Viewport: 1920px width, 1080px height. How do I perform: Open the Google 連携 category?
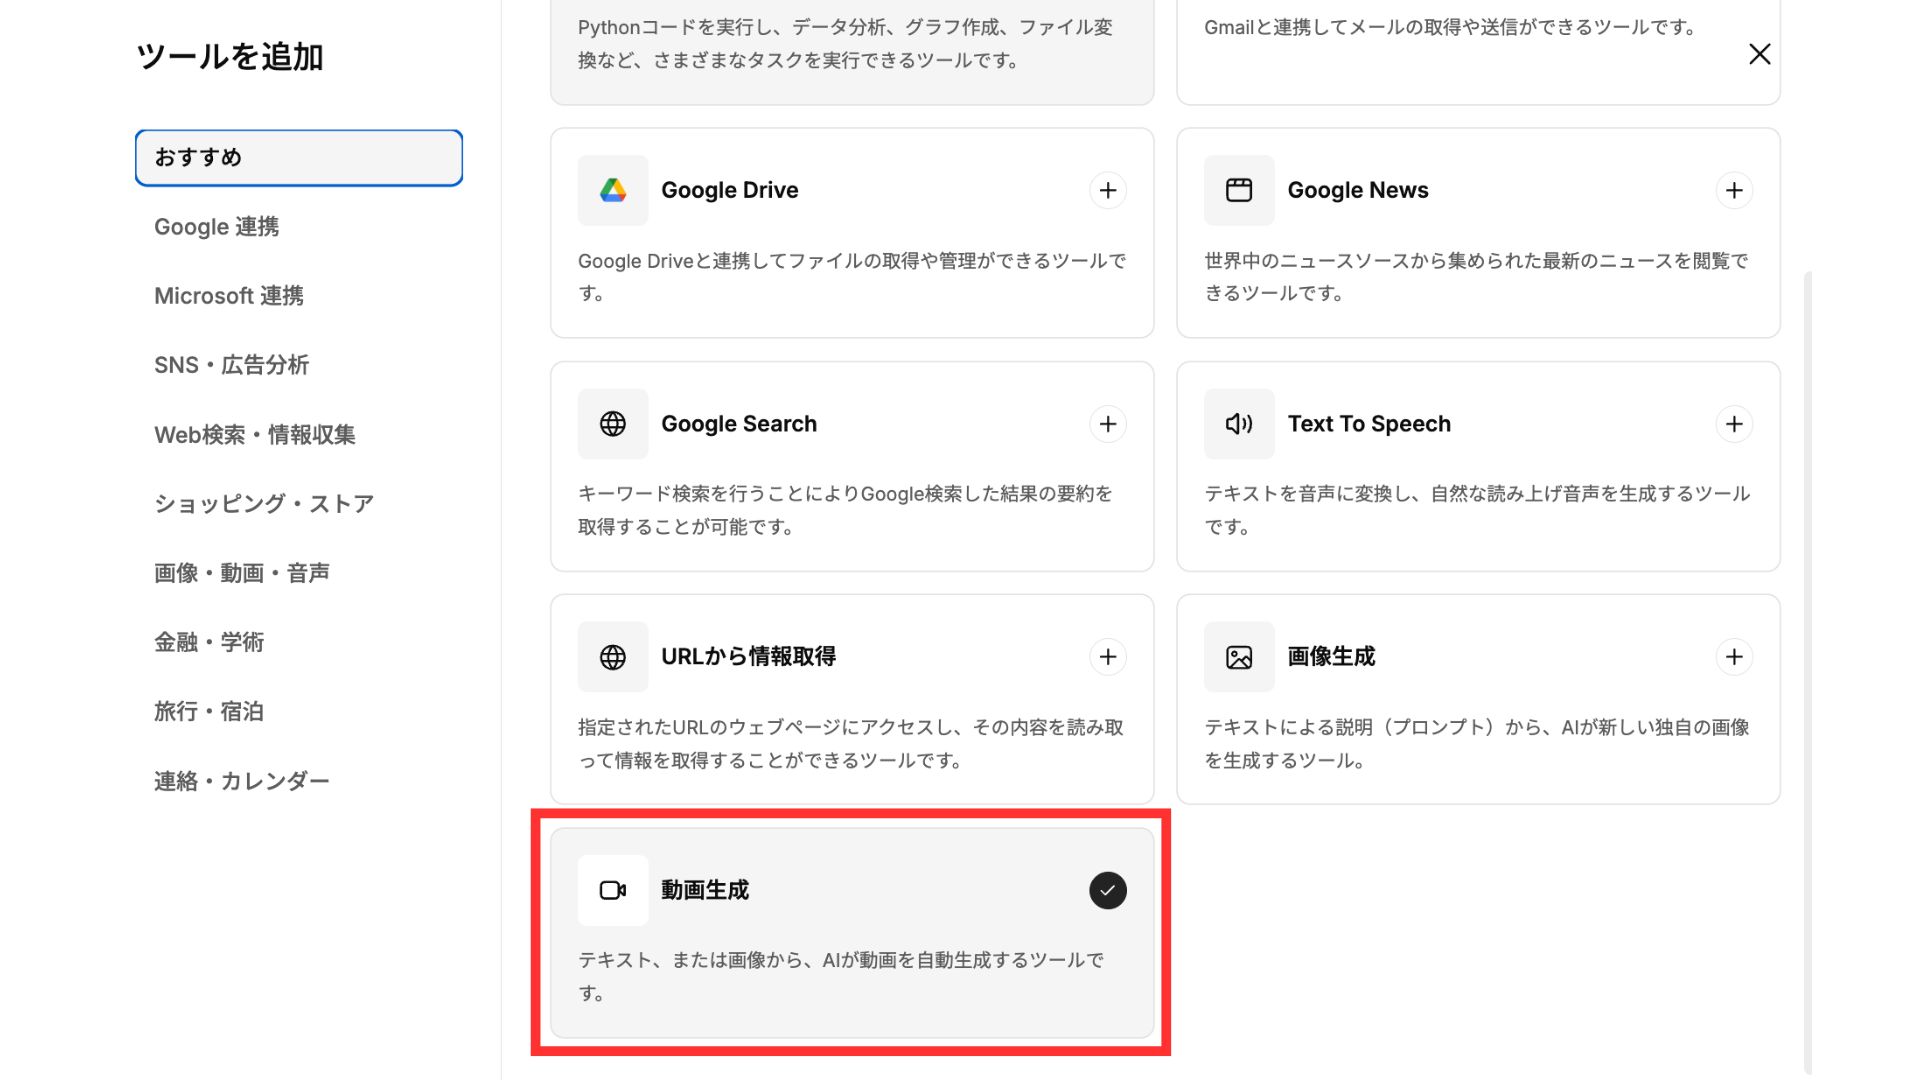point(216,227)
